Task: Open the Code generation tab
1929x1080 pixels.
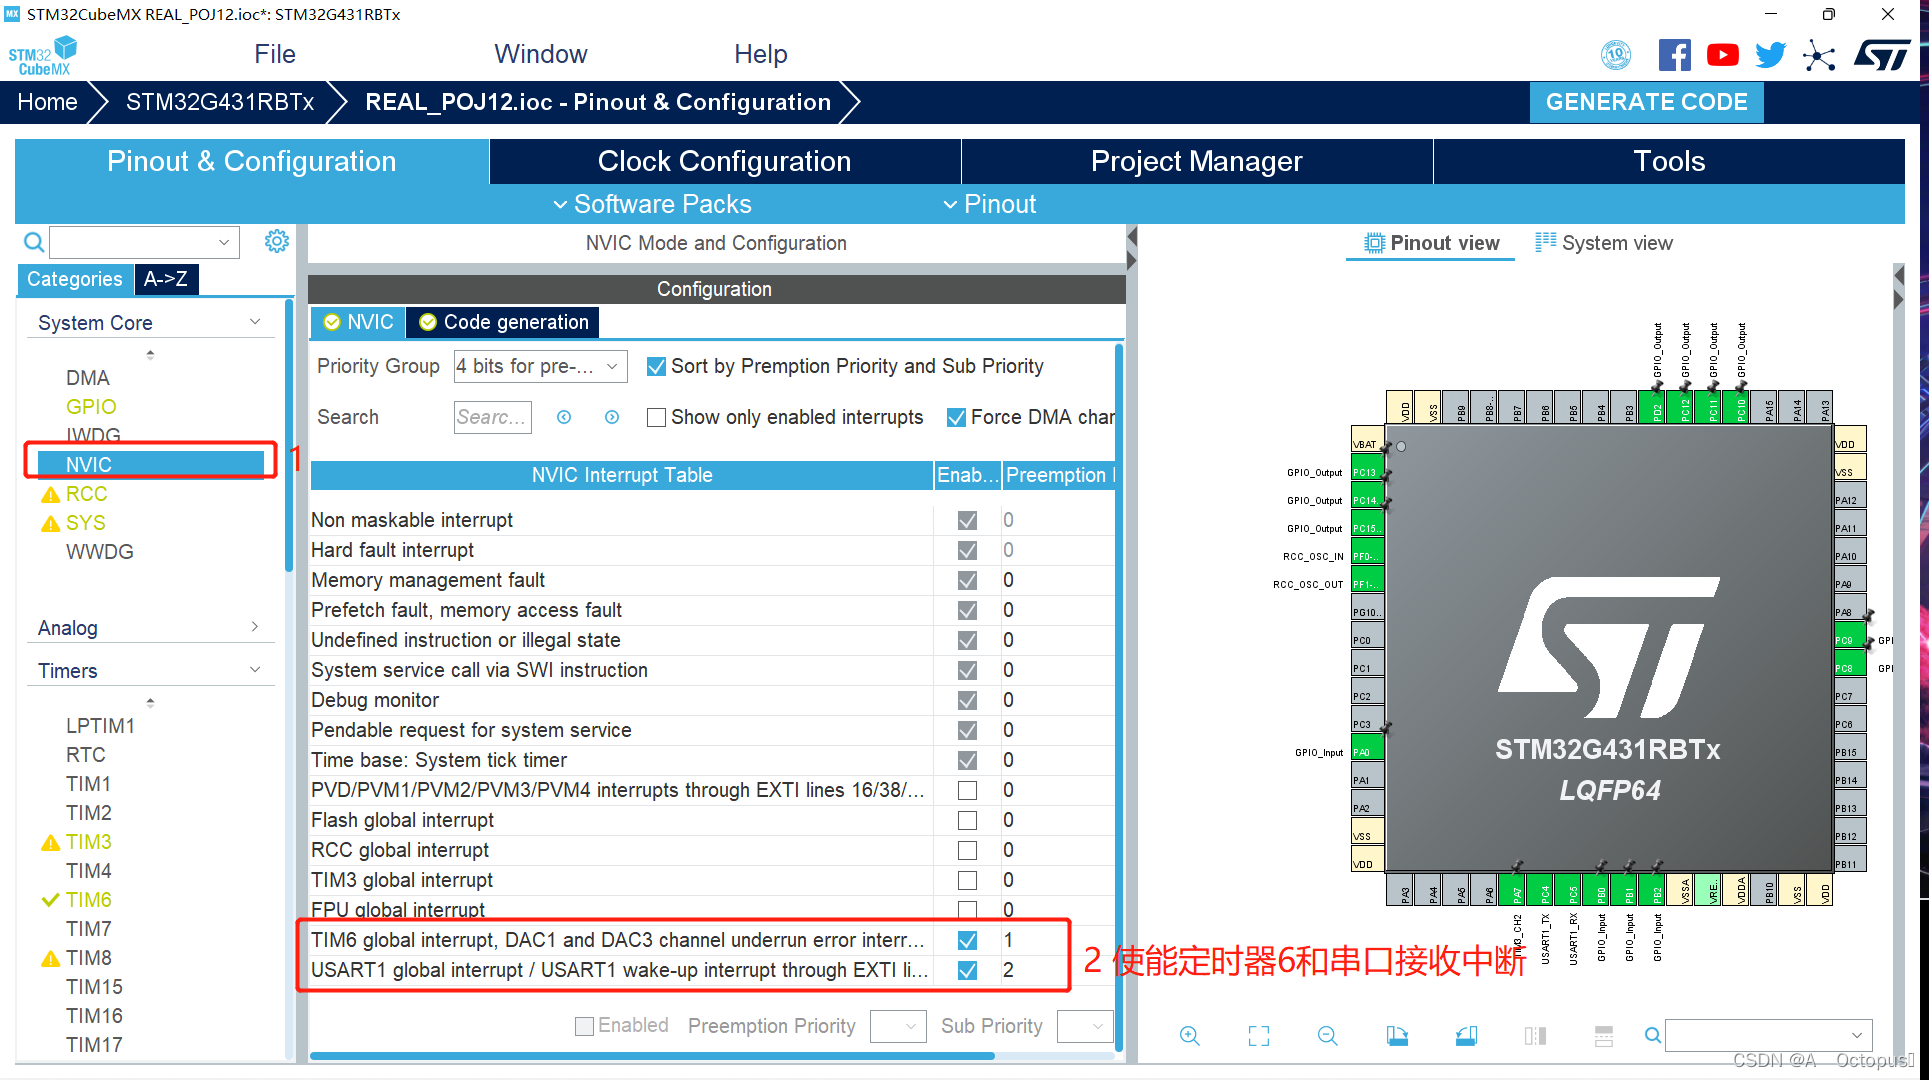Action: [x=505, y=322]
